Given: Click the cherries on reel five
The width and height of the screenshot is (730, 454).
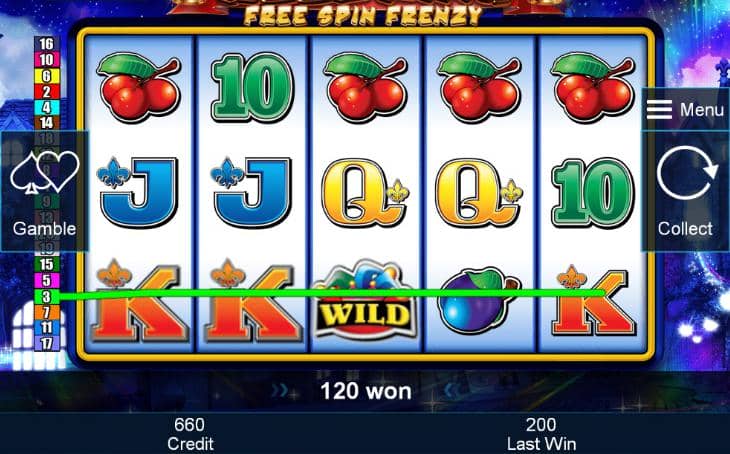Looking at the screenshot, I should (592, 87).
